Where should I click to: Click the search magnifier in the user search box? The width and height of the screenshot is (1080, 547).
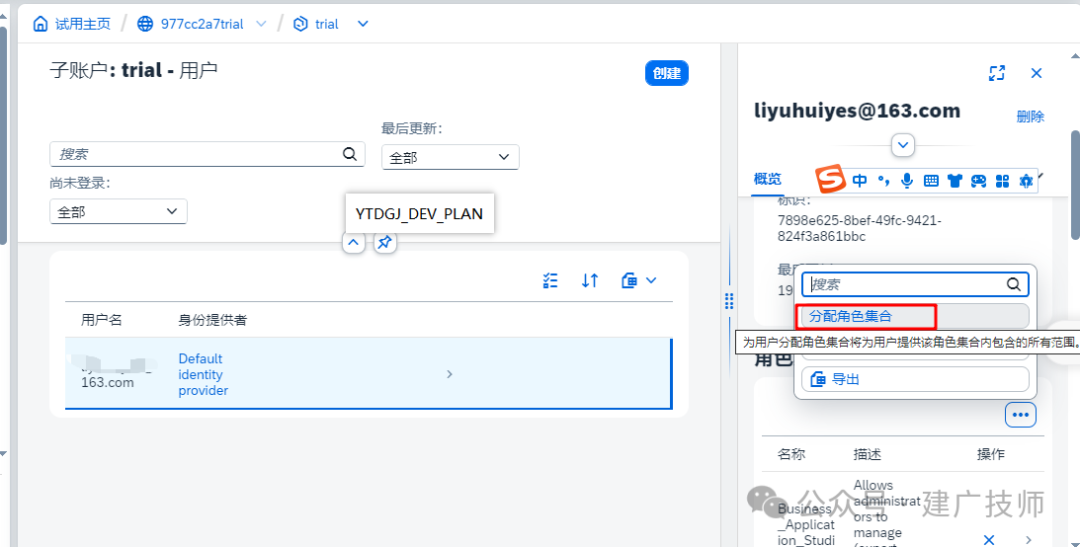350,154
